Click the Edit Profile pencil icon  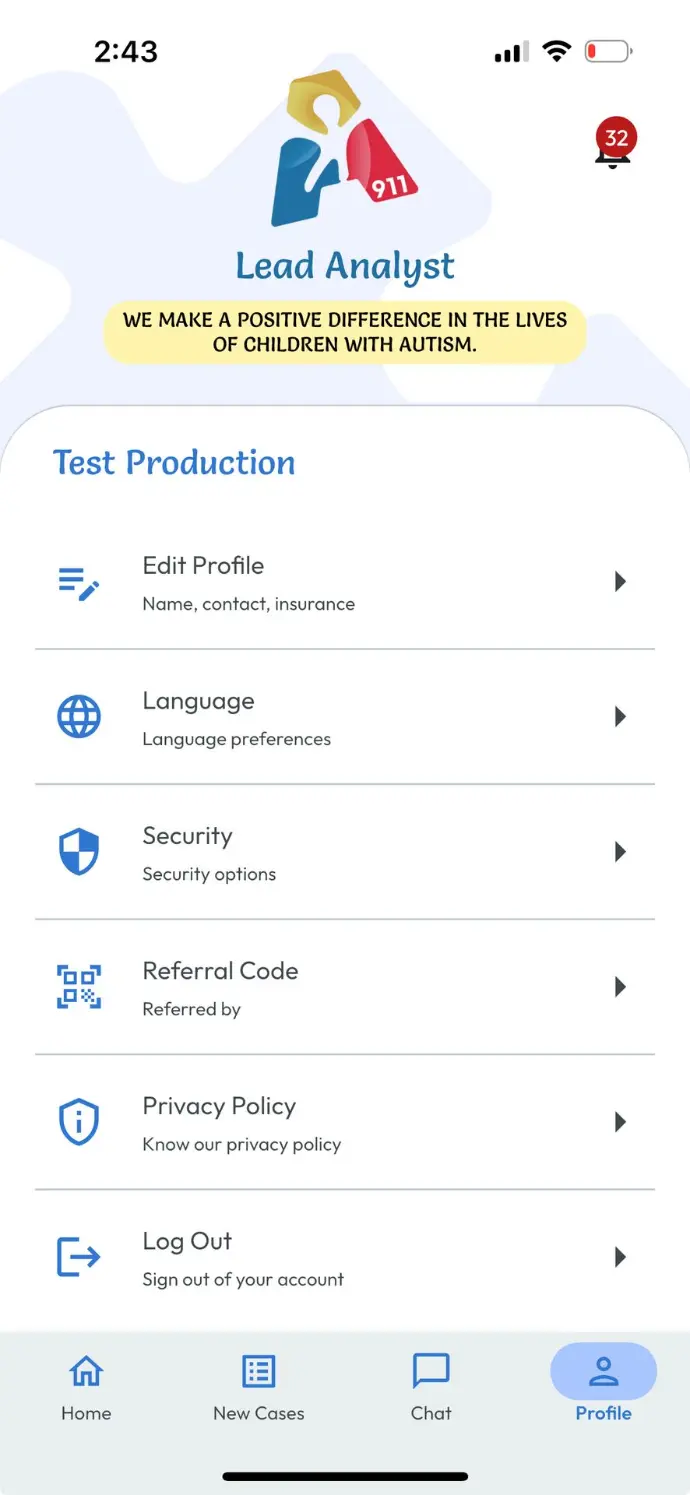pos(79,583)
